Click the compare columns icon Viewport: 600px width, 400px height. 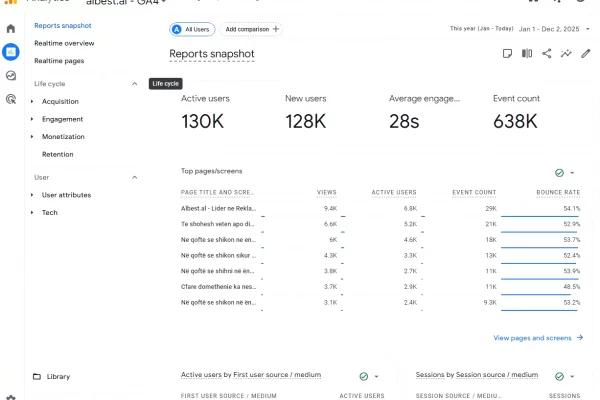click(527, 54)
